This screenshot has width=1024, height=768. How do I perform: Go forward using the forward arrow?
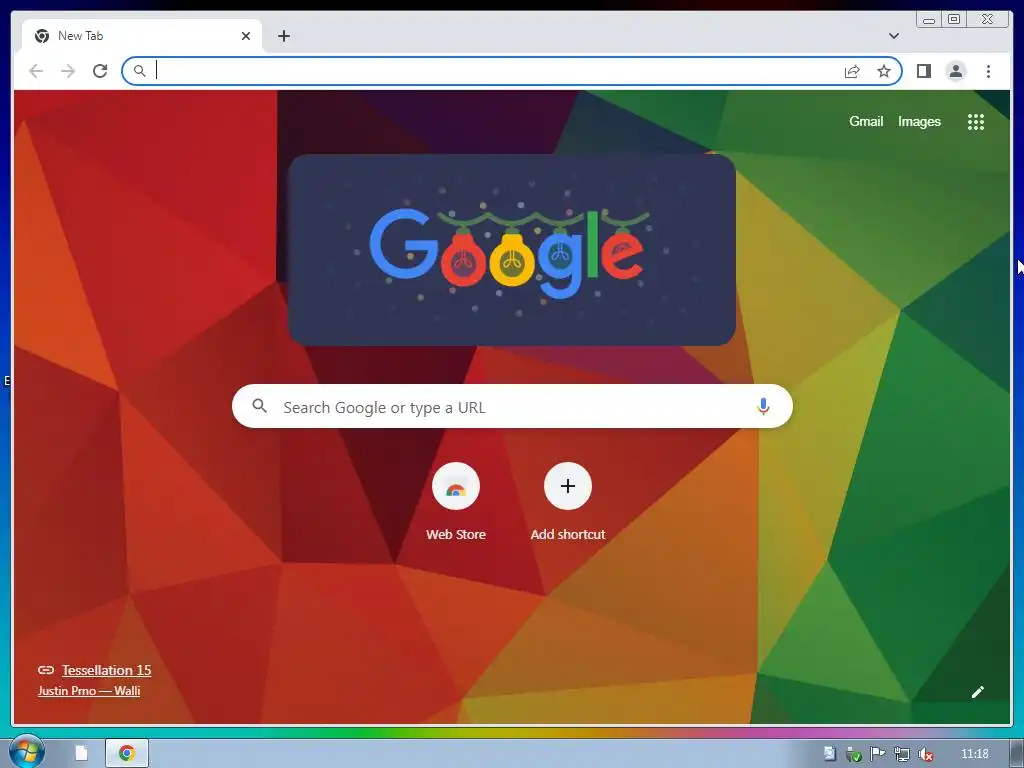click(x=68, y=71)
